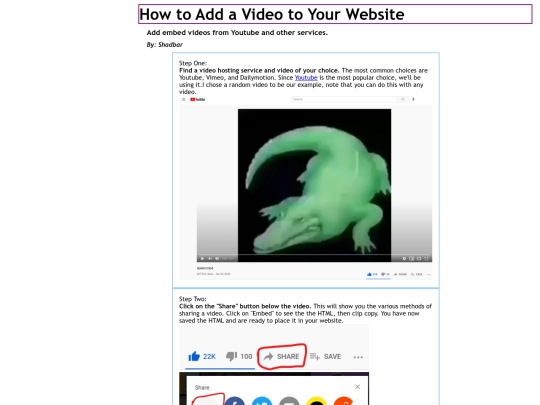Click the small like icon under the video title
Screen dimensions: 540x405
[x=370, y=274]
